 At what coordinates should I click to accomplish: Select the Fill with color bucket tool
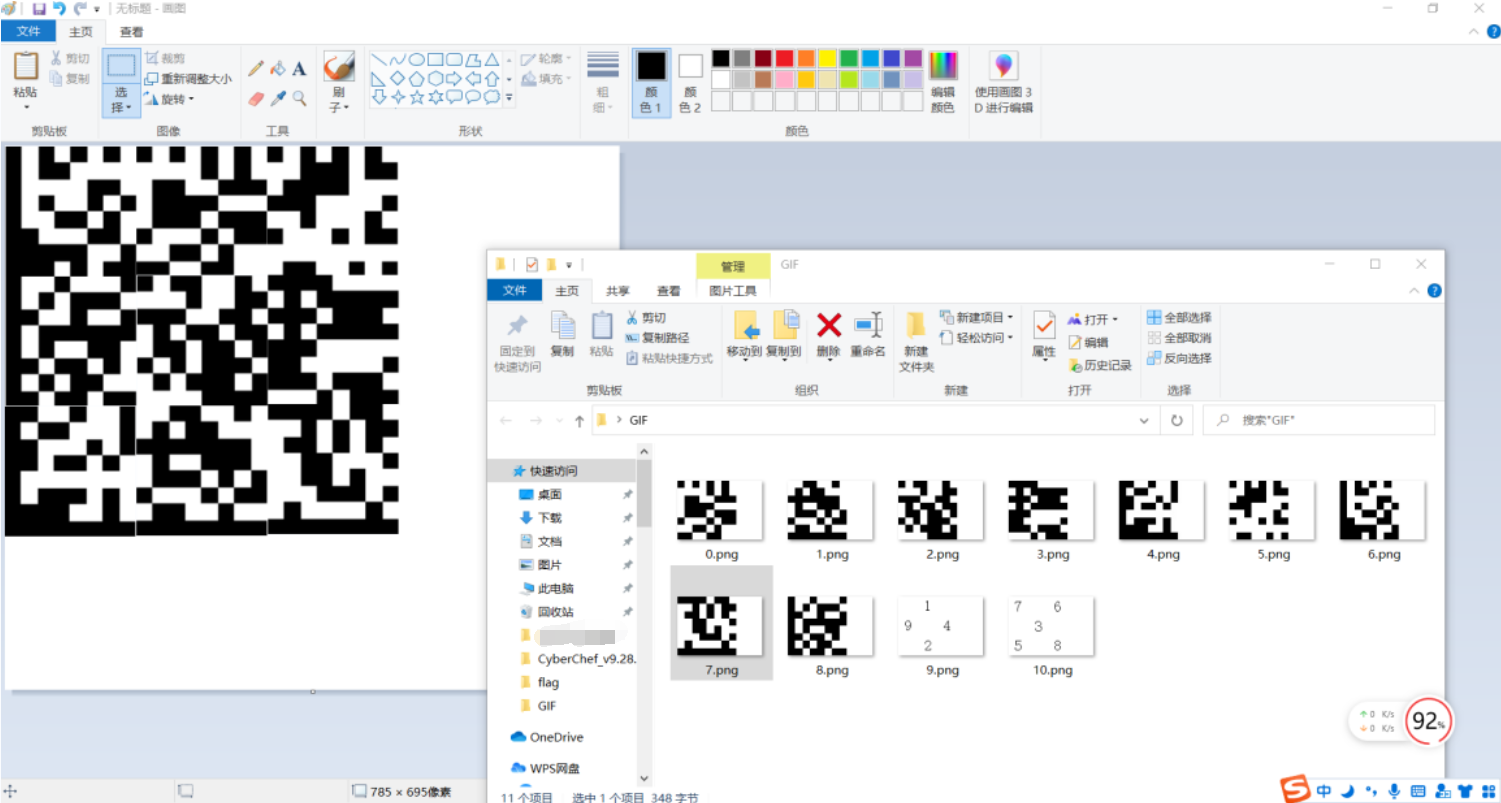click(x=277, y=70)
